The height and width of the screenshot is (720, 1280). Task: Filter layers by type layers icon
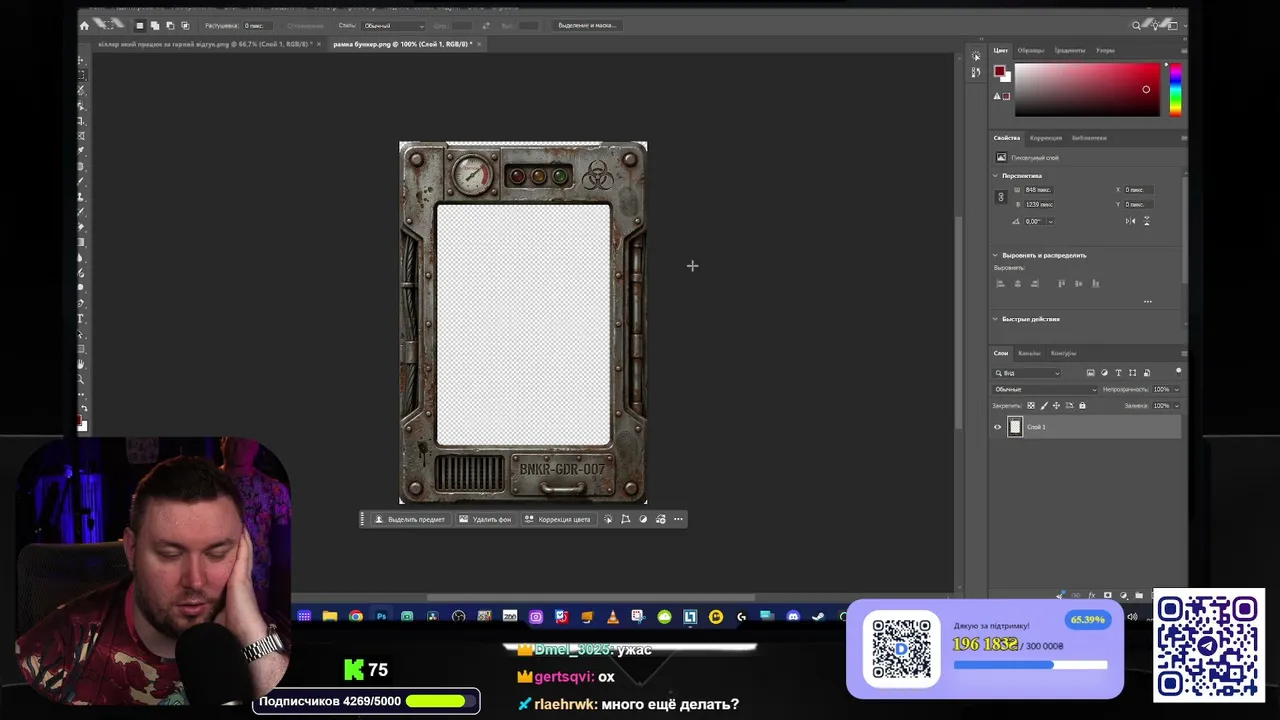(x=1118, y=373)
